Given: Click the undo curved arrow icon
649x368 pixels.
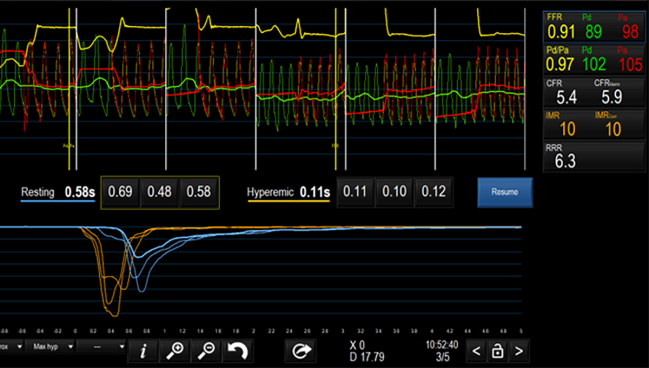Looking at the screenshot, I should pos(238,351).
